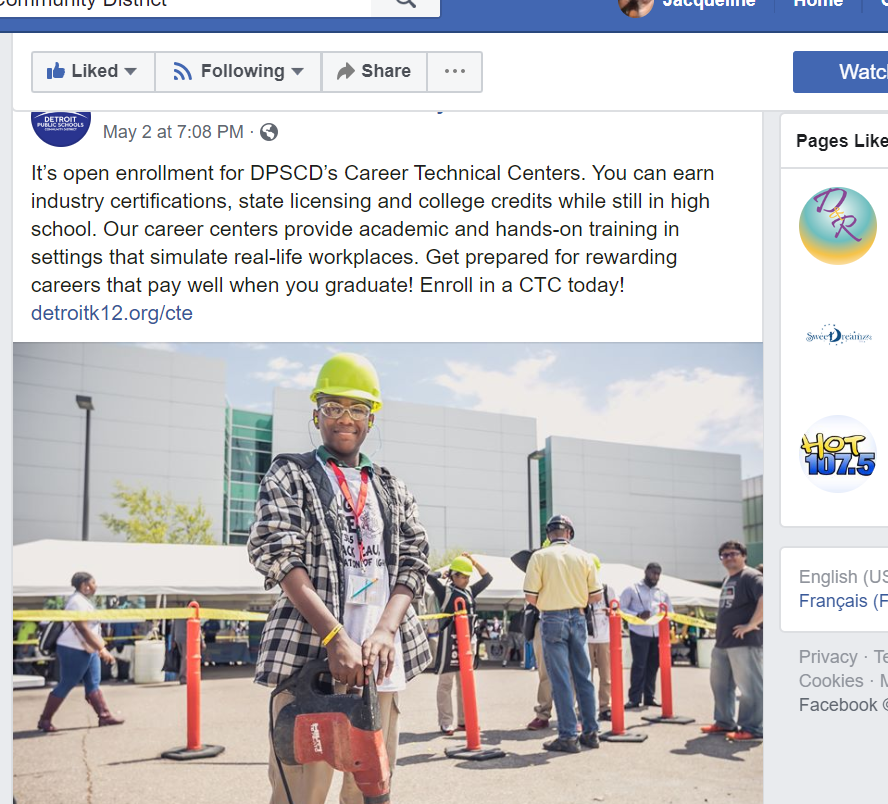
Task: Expand the Following dropdown arrow
Action: [297, 71]
